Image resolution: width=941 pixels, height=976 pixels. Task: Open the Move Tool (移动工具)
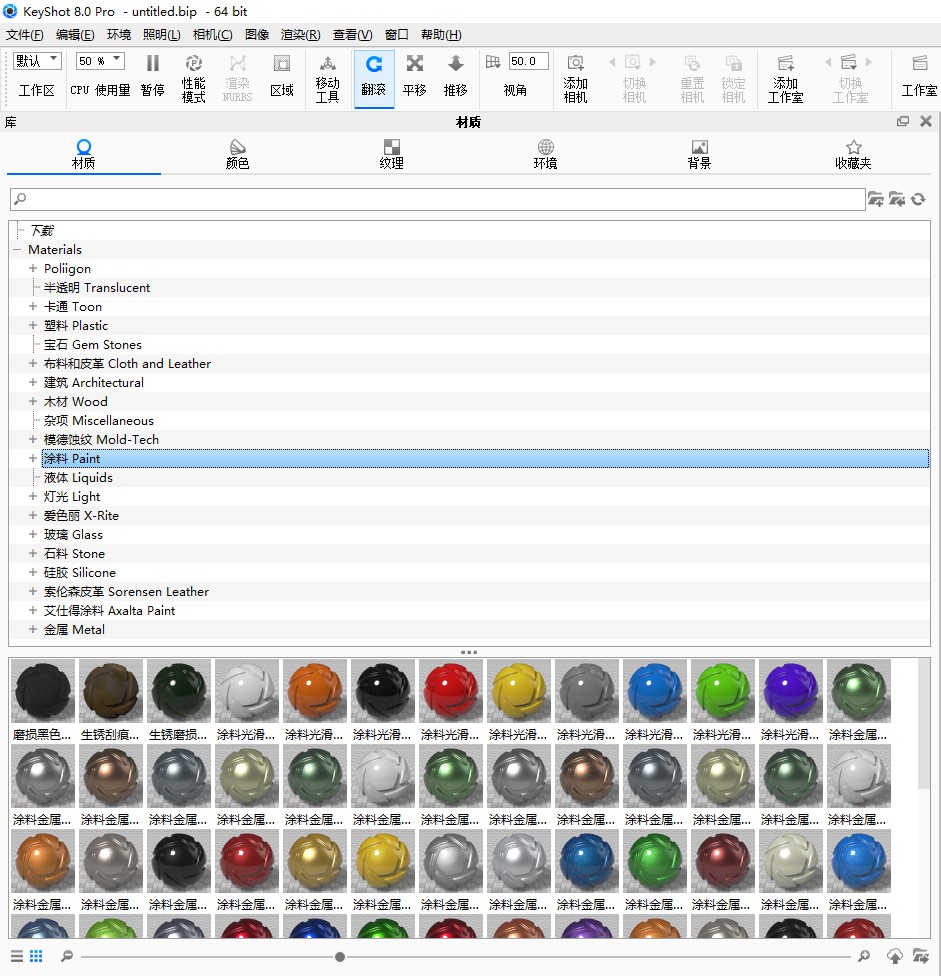(x=327, y=66)
